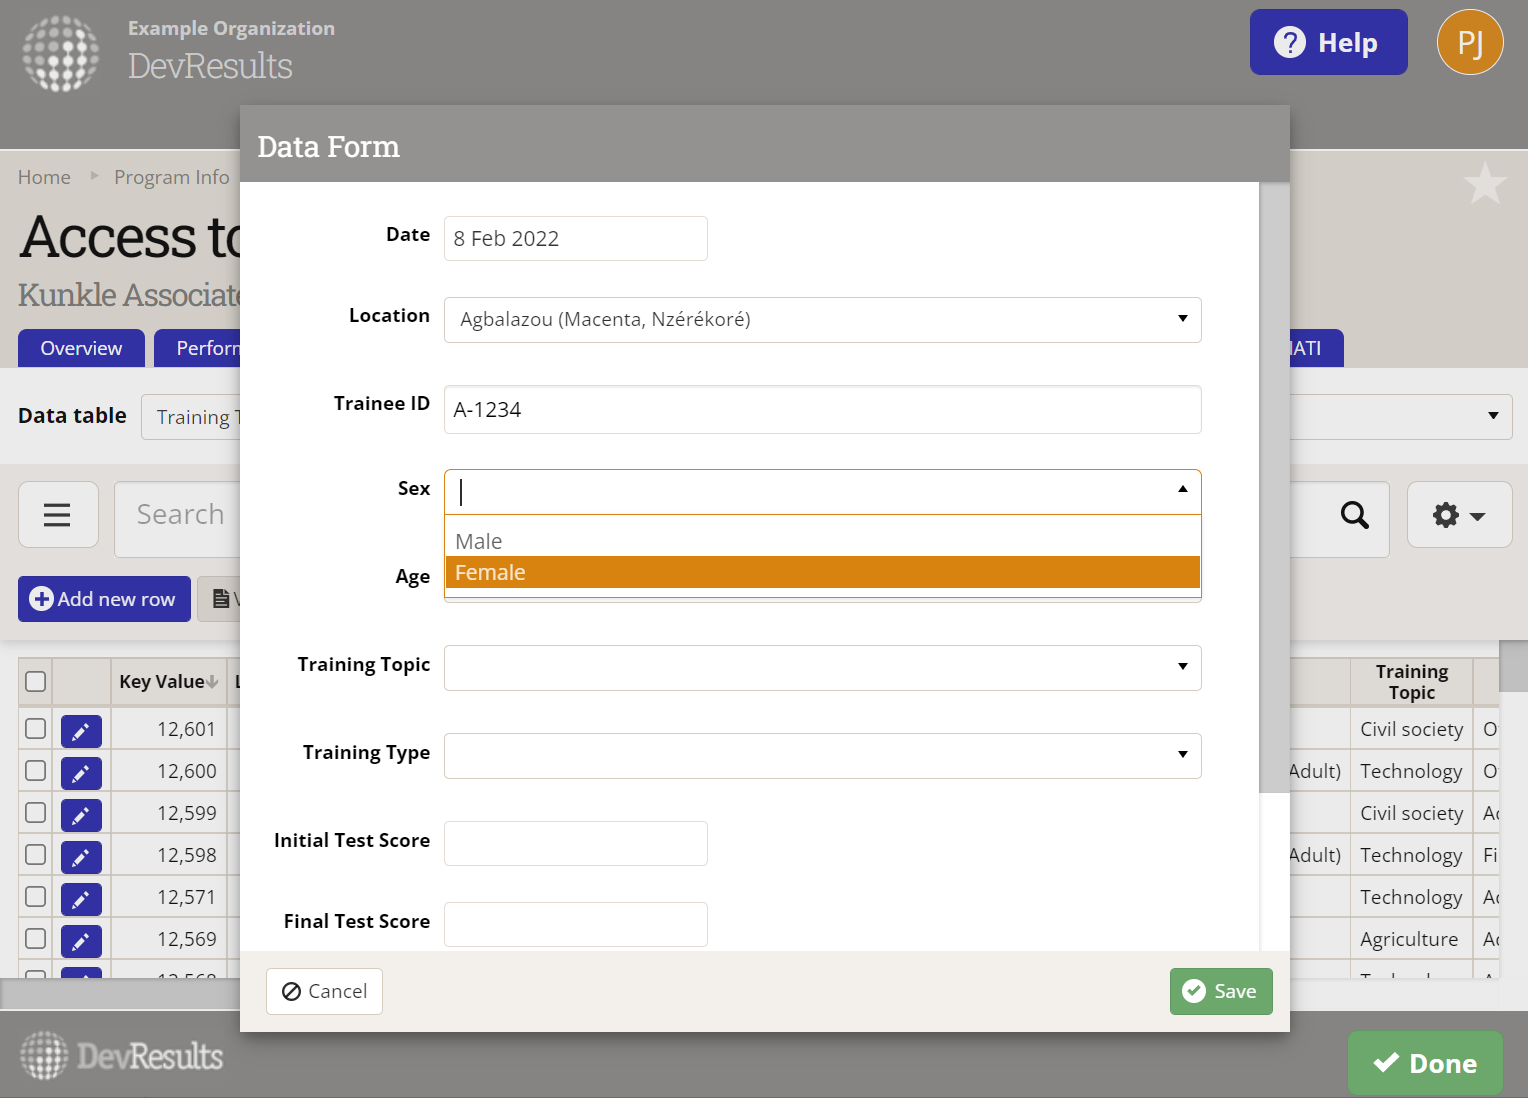Favorite this page with the star icon
The height and width of the screenshot is (1098, 1528).
tap(1485, 184)
